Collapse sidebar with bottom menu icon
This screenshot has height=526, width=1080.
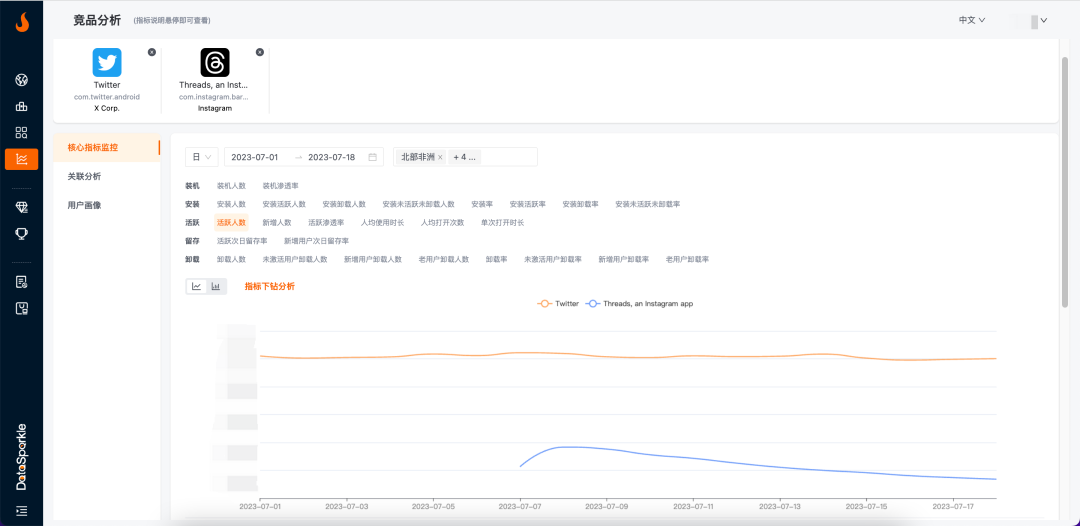coord(21,510)
